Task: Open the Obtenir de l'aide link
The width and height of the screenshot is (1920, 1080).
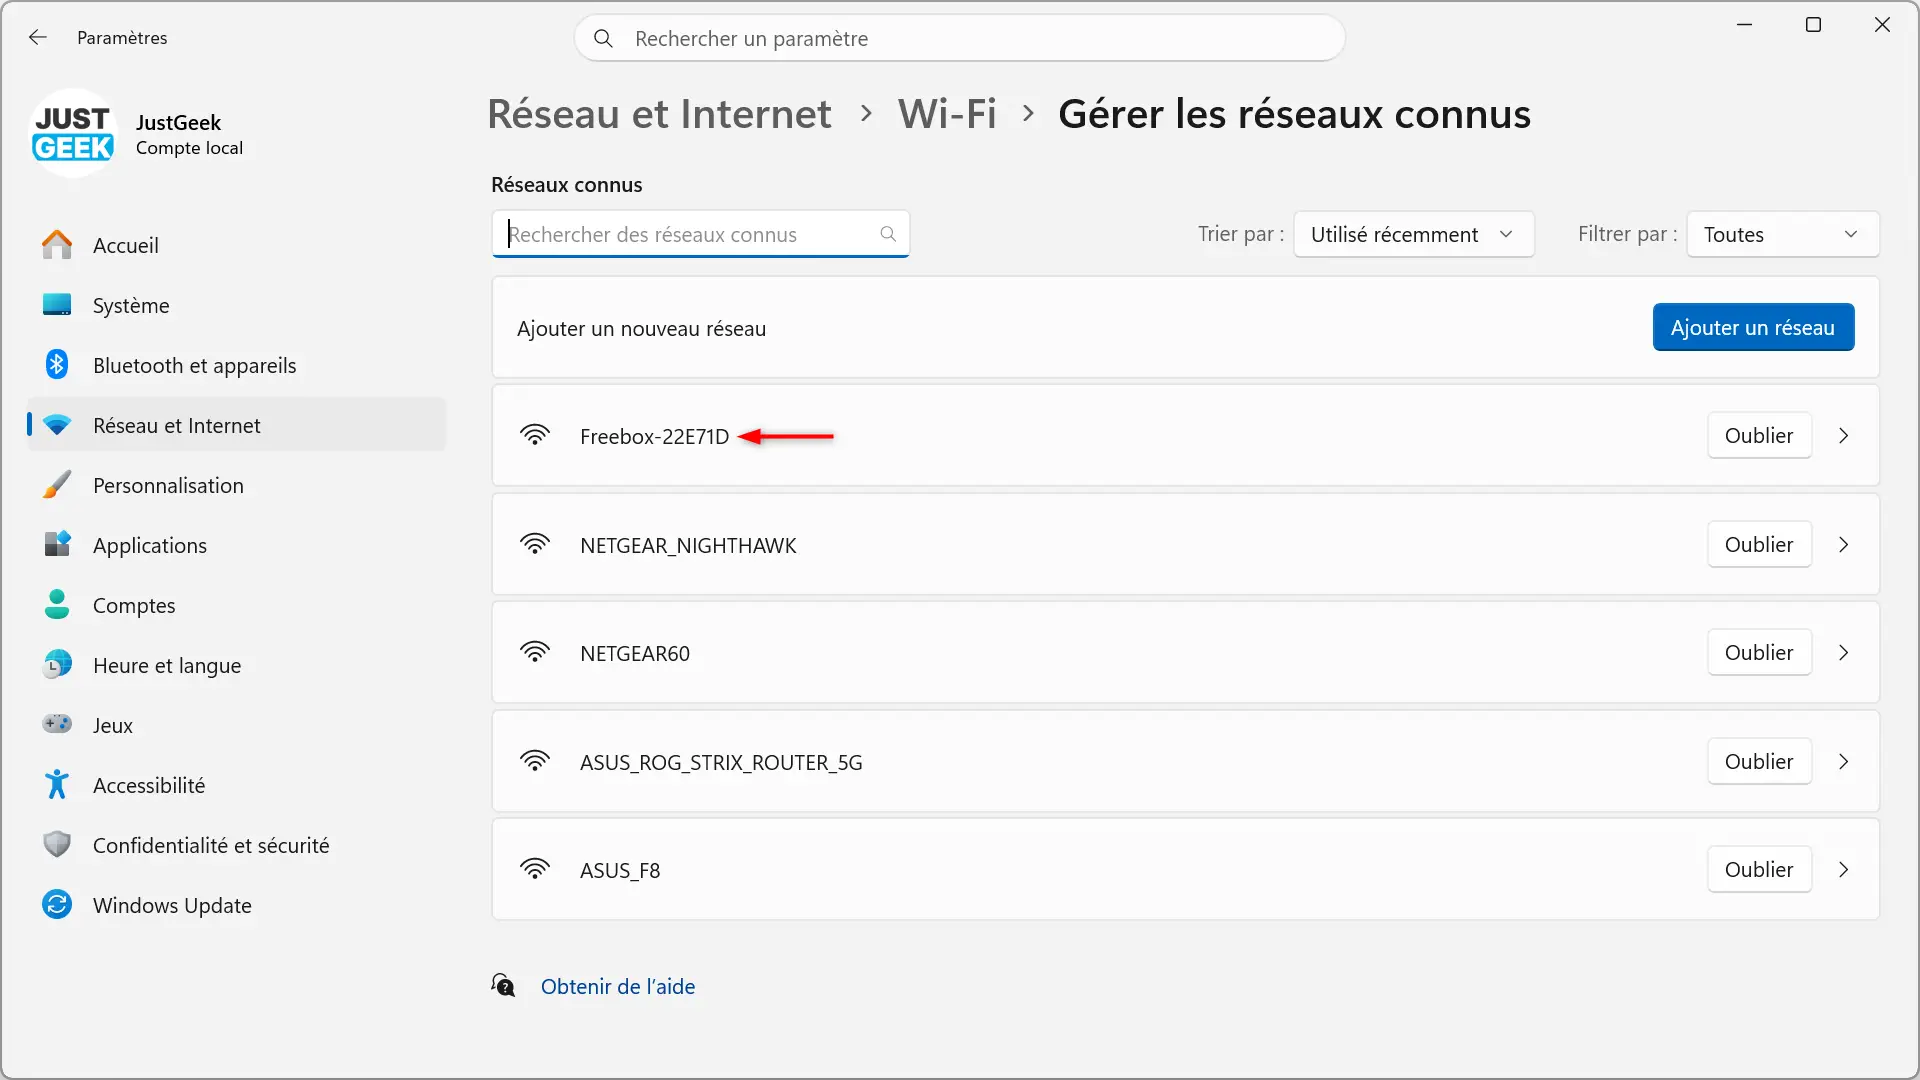Action: pos(618,986)
